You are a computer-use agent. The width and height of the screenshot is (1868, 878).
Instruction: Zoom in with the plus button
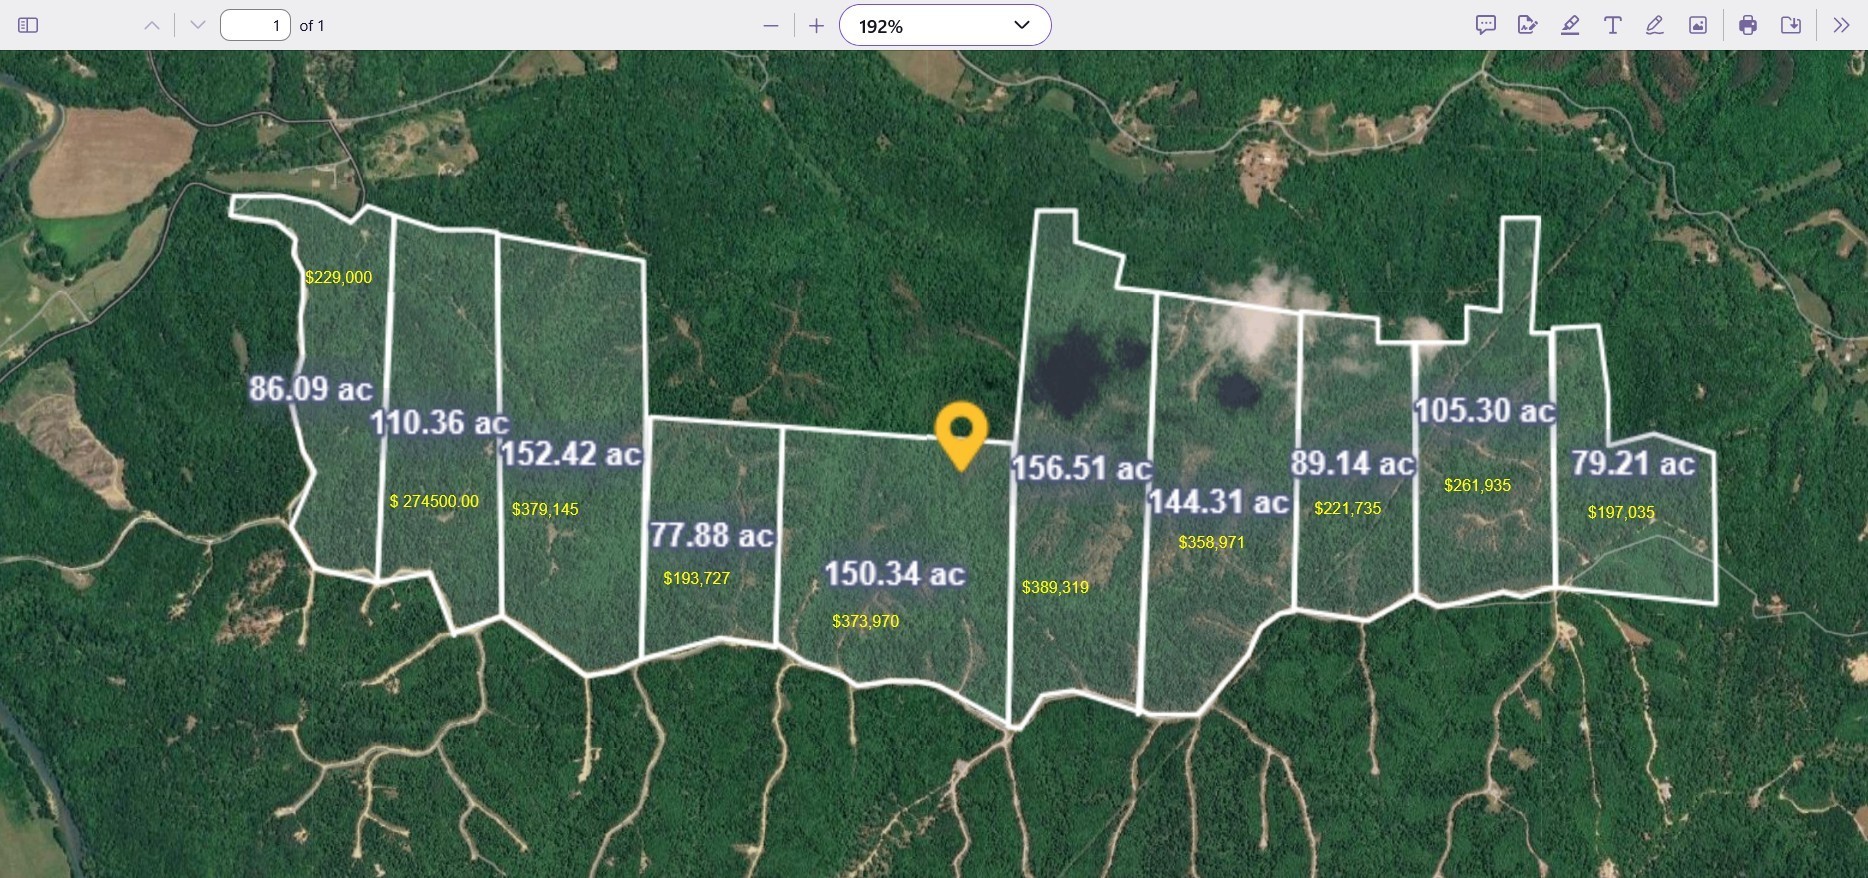[816, 25]
